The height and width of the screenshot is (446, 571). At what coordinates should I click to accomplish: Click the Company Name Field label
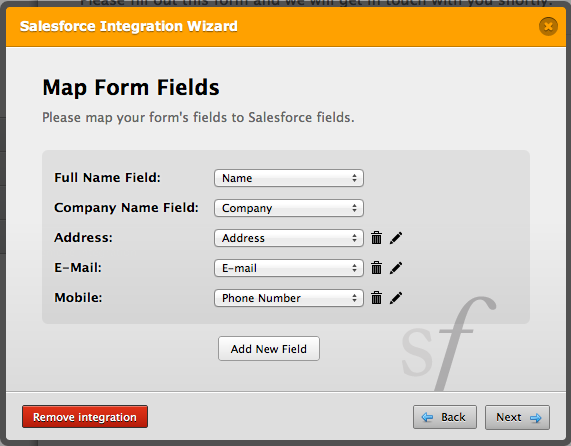(x=126, y=208)
